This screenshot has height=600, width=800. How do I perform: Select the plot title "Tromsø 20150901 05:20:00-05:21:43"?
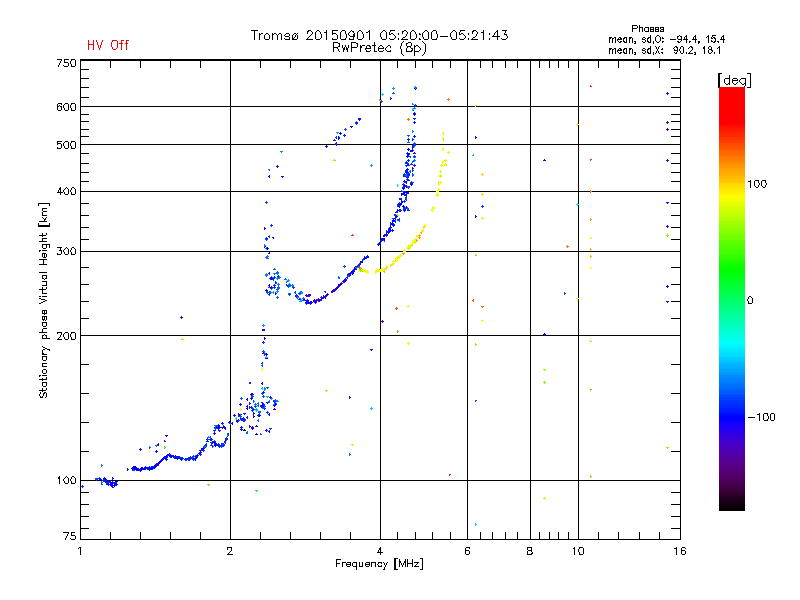point(379,35)
